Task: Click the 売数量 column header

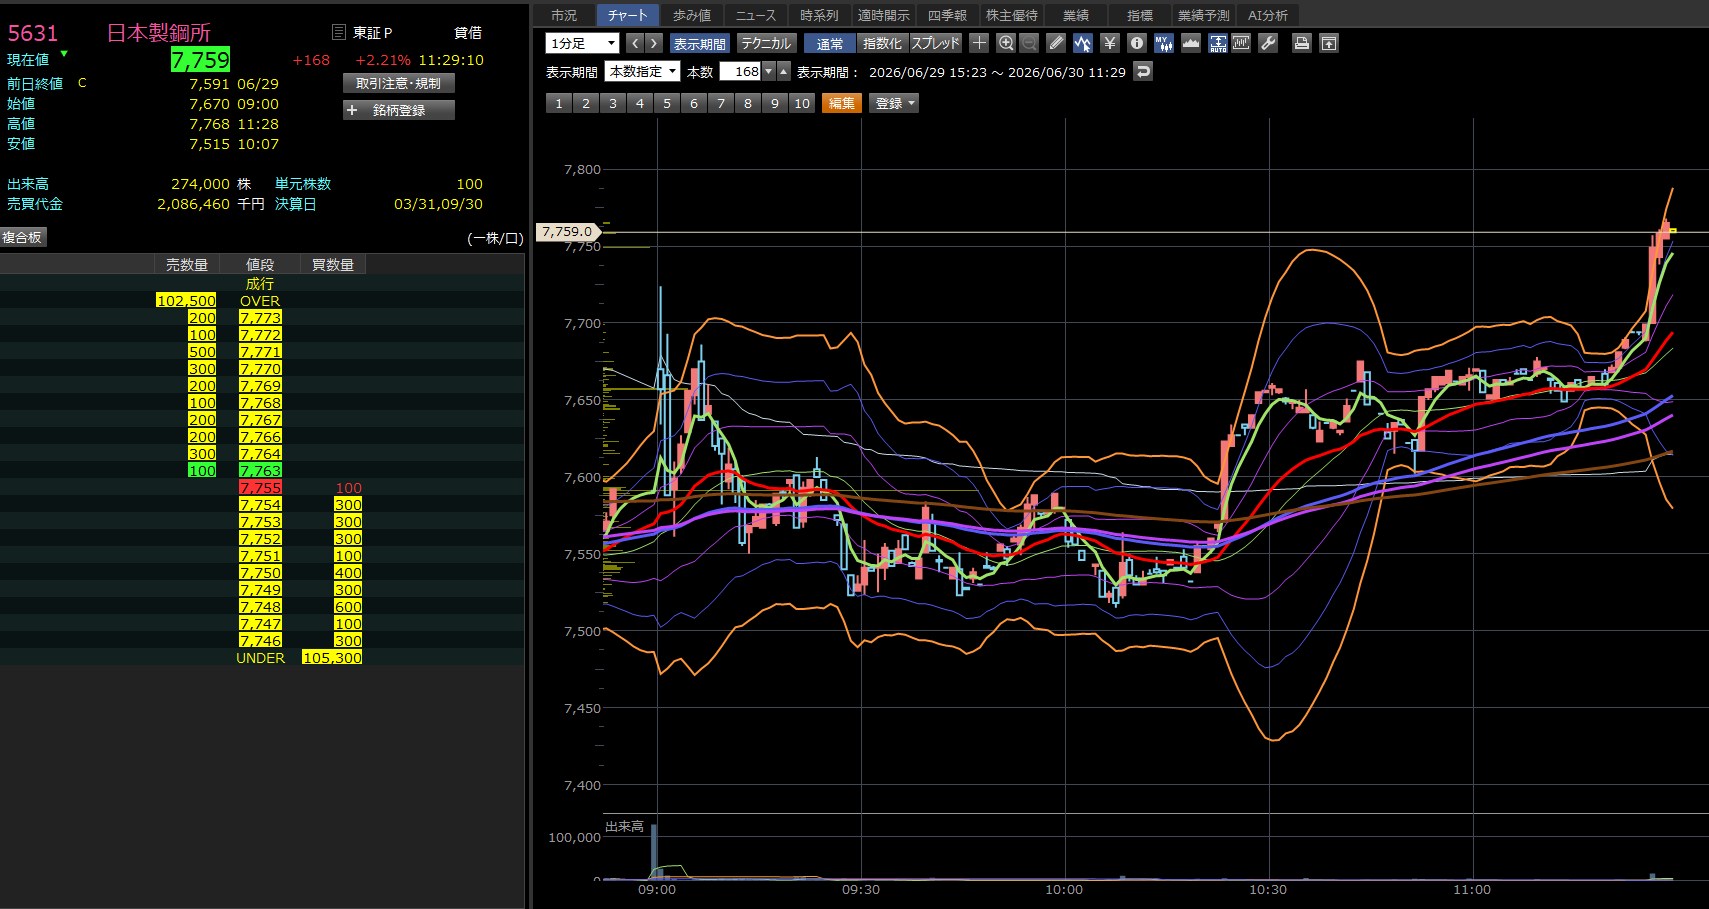Action: point(187,264)
